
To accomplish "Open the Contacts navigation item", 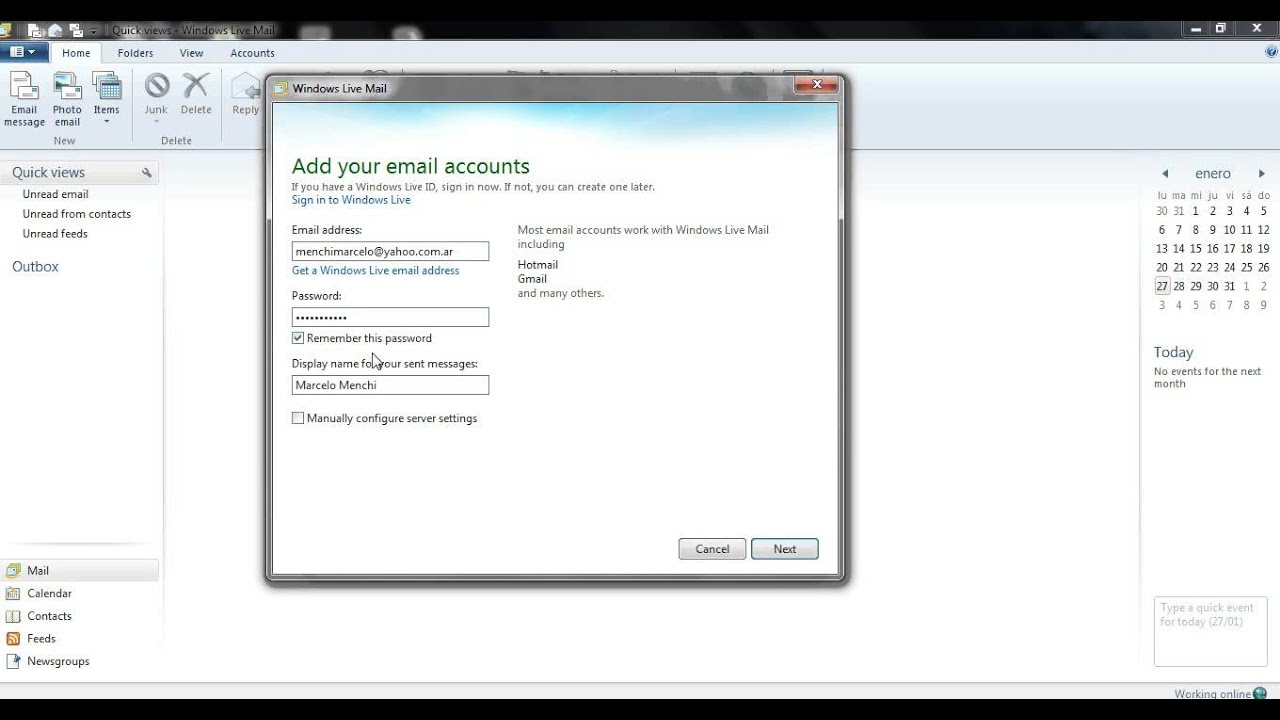I will point(49,616).
